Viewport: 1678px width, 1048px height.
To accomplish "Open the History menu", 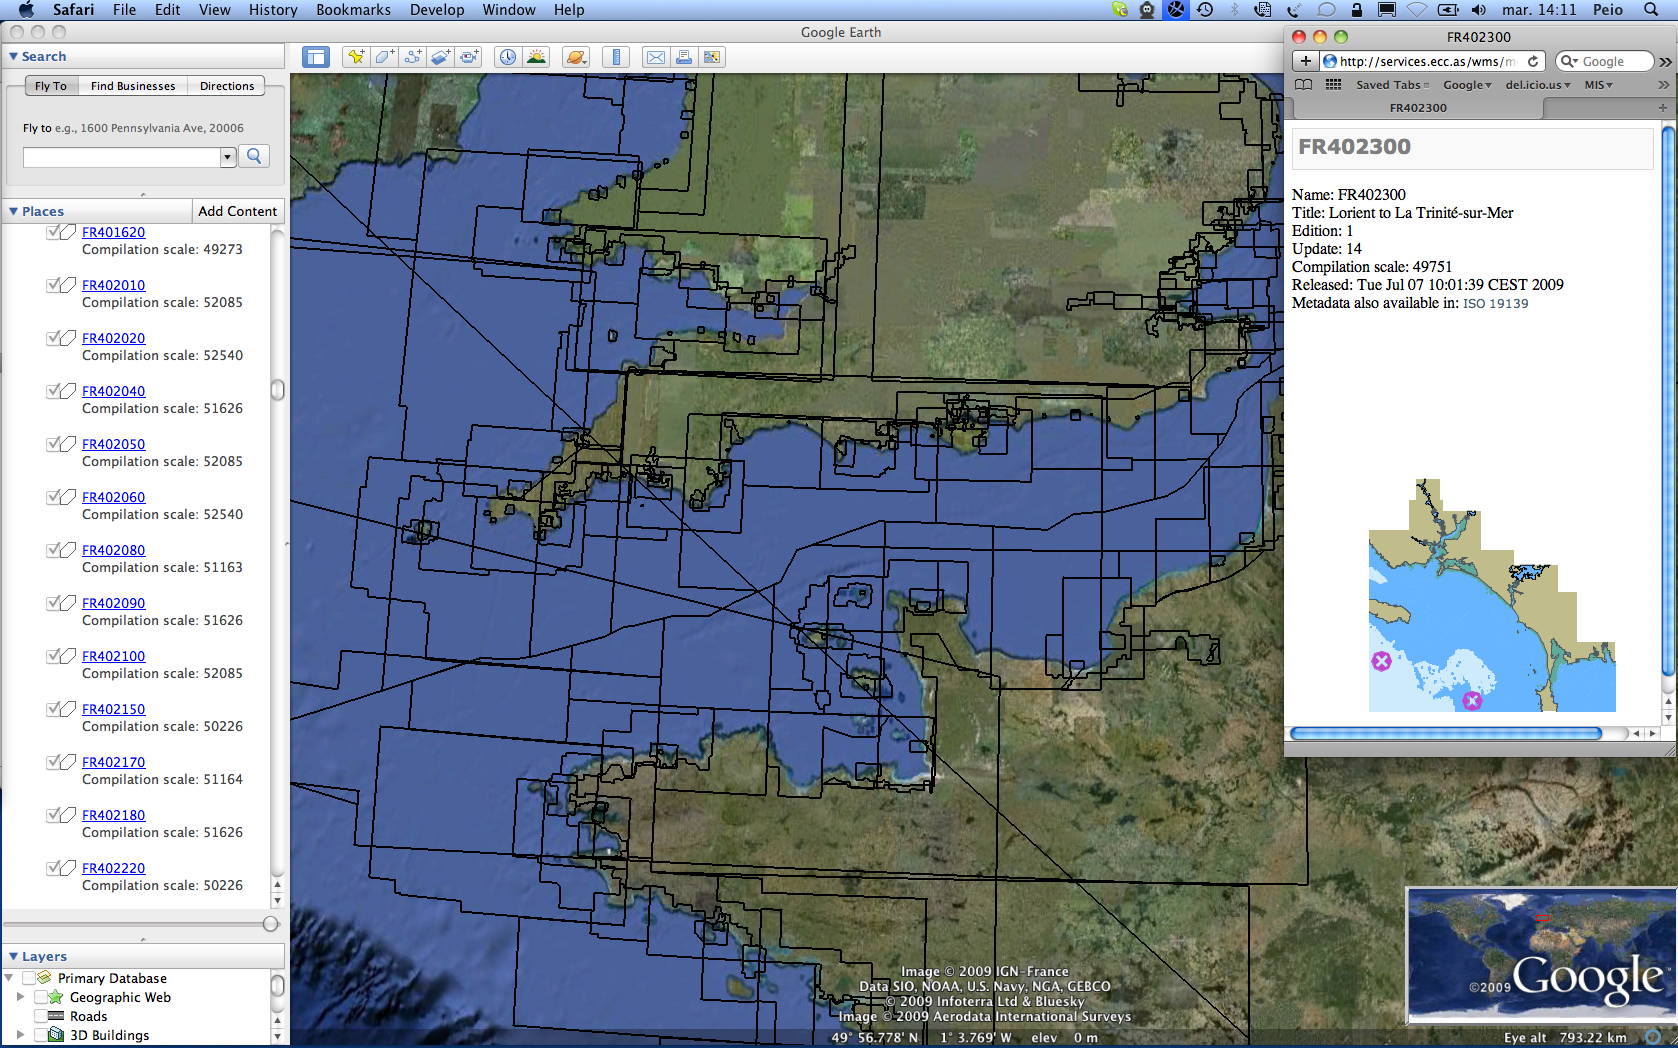I will [x=273, y=10].
